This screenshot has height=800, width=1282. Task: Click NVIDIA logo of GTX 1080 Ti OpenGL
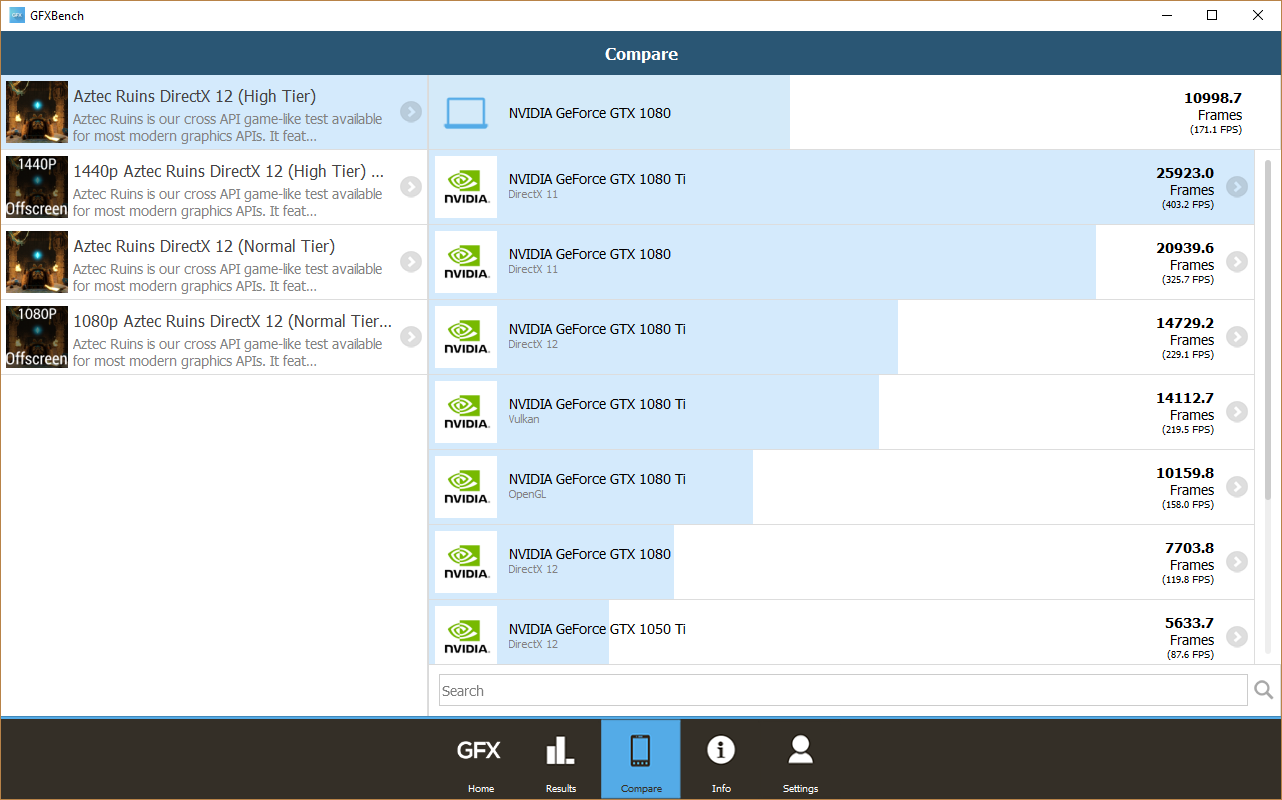(x=466, y=487)
